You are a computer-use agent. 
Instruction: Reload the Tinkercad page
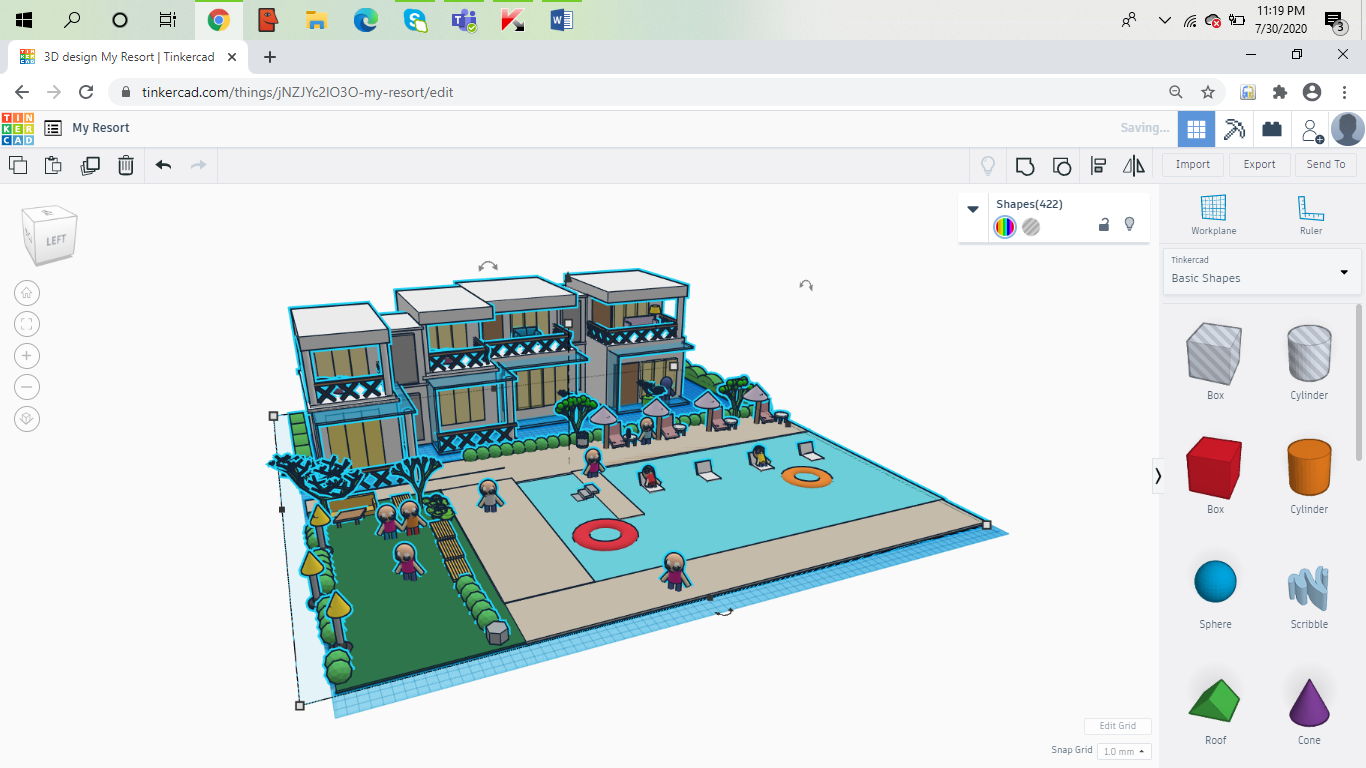tap(86, 92)
